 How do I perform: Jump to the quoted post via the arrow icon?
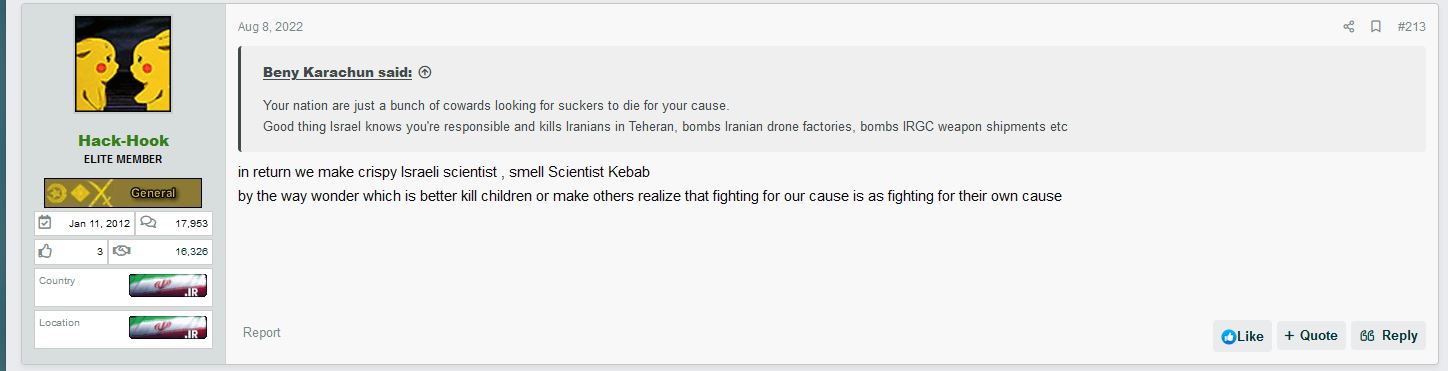coord(424,73)
